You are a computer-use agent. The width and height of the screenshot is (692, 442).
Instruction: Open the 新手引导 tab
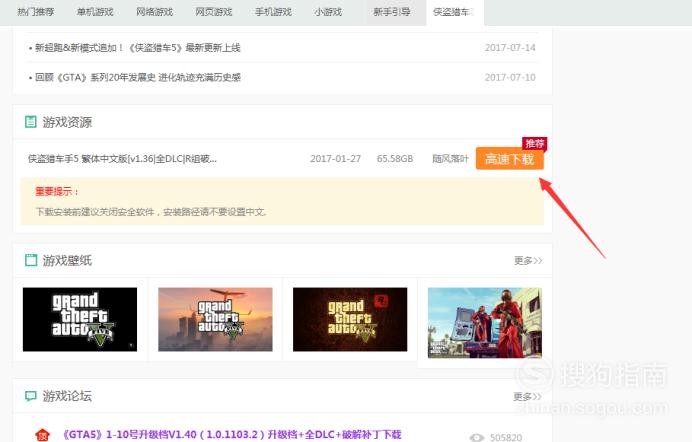click(x=392, y=12)
